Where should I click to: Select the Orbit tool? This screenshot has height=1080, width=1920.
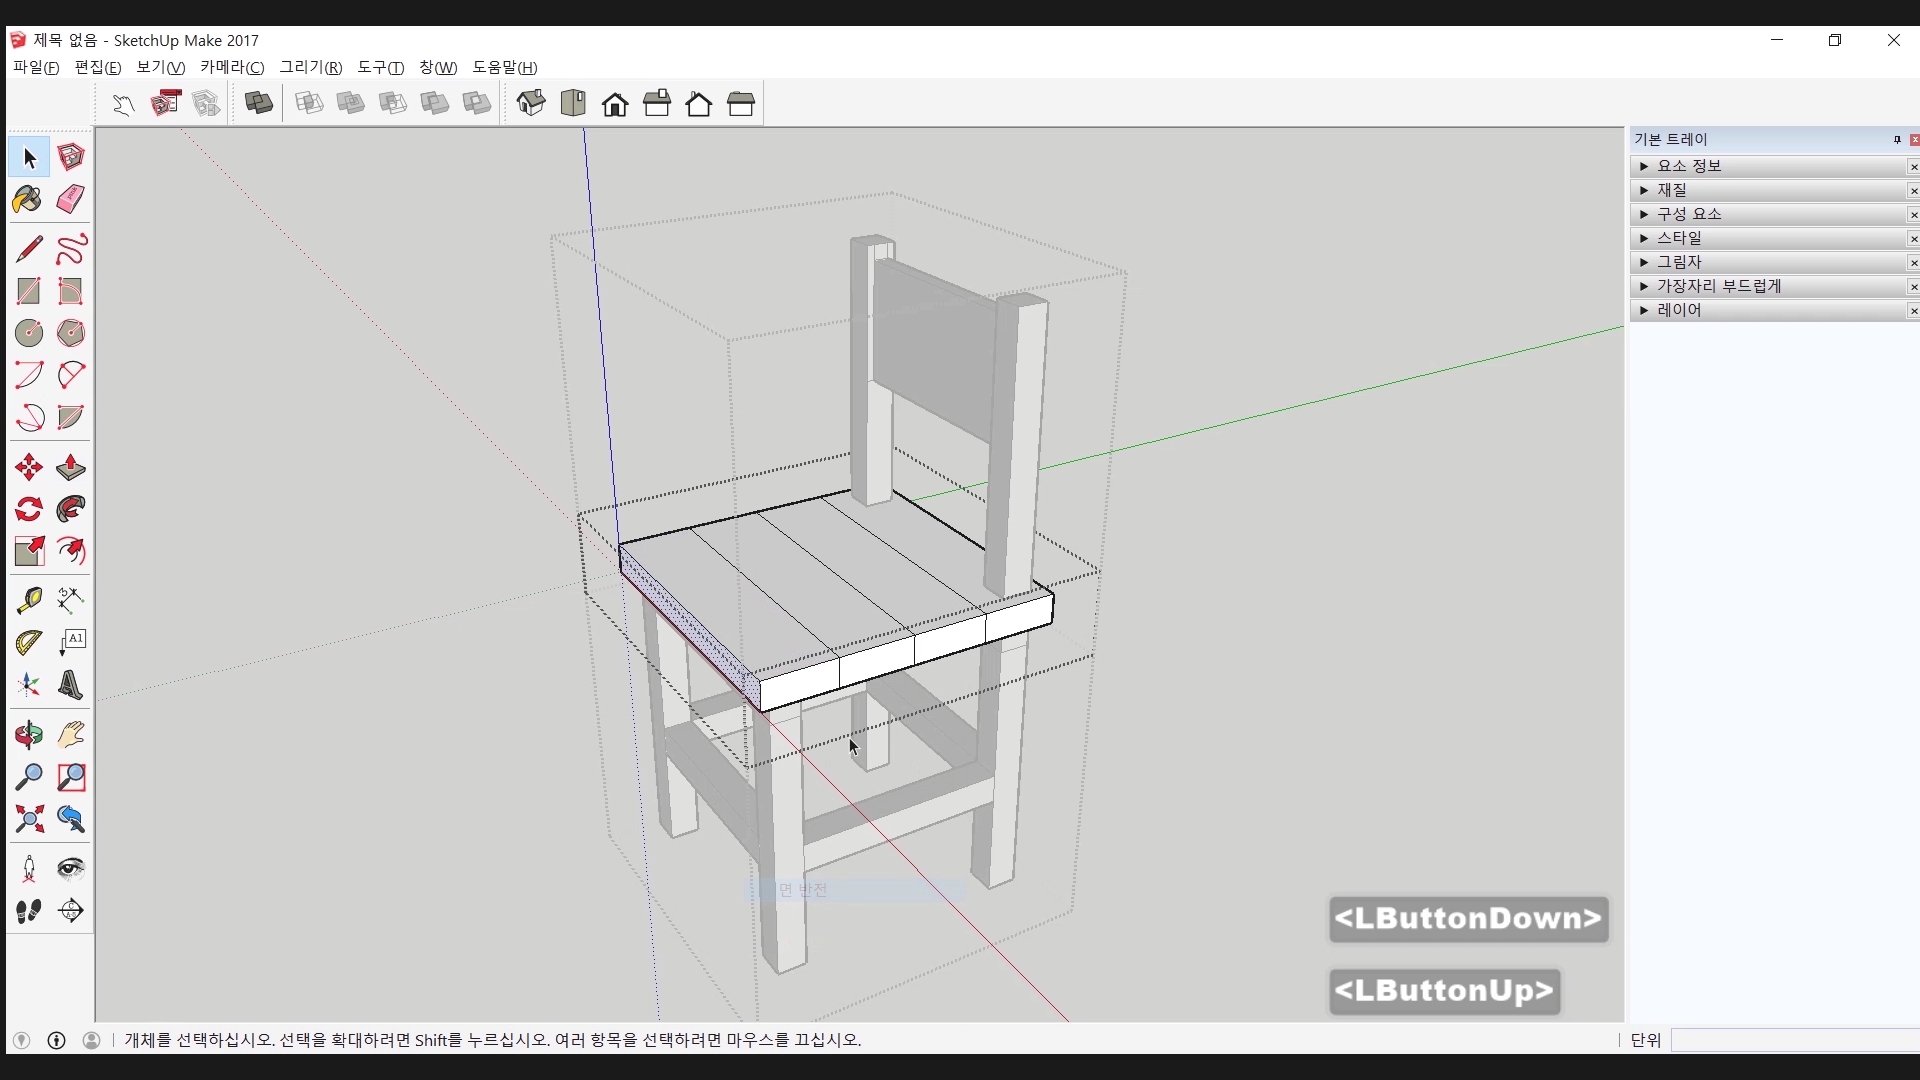[29, 736]
